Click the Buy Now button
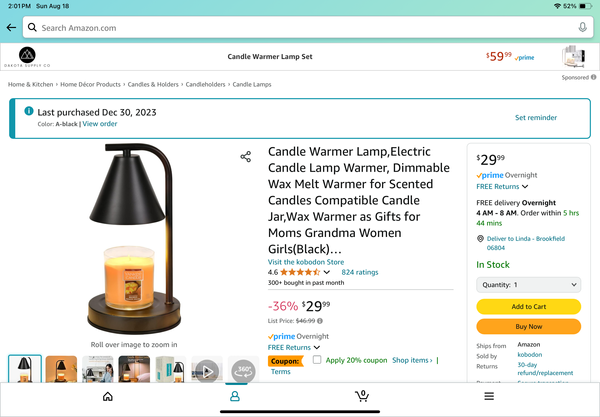The height and width of the screenshot is (417, 600). (528, 326)
